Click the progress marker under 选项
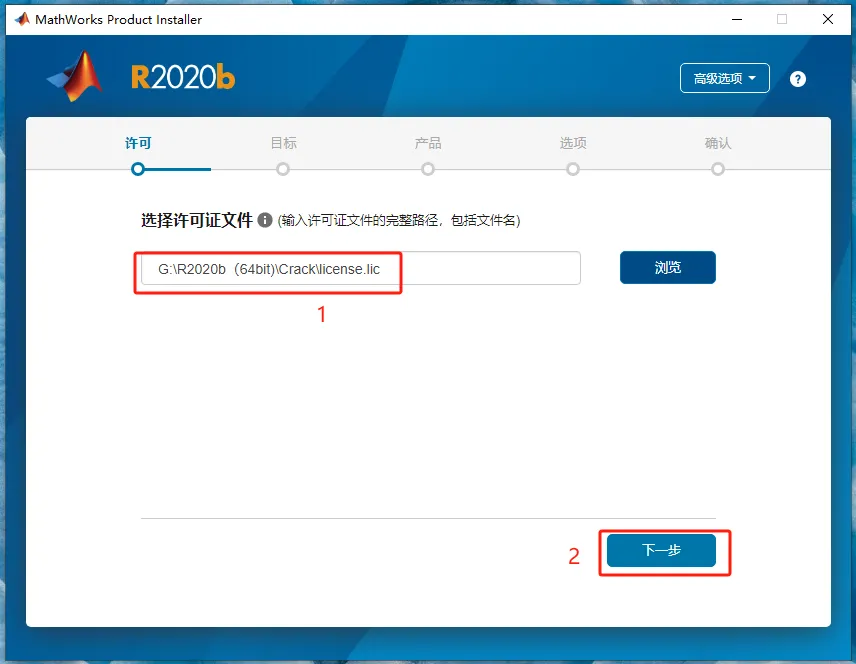The image size is (856, 664). [573, 169]
